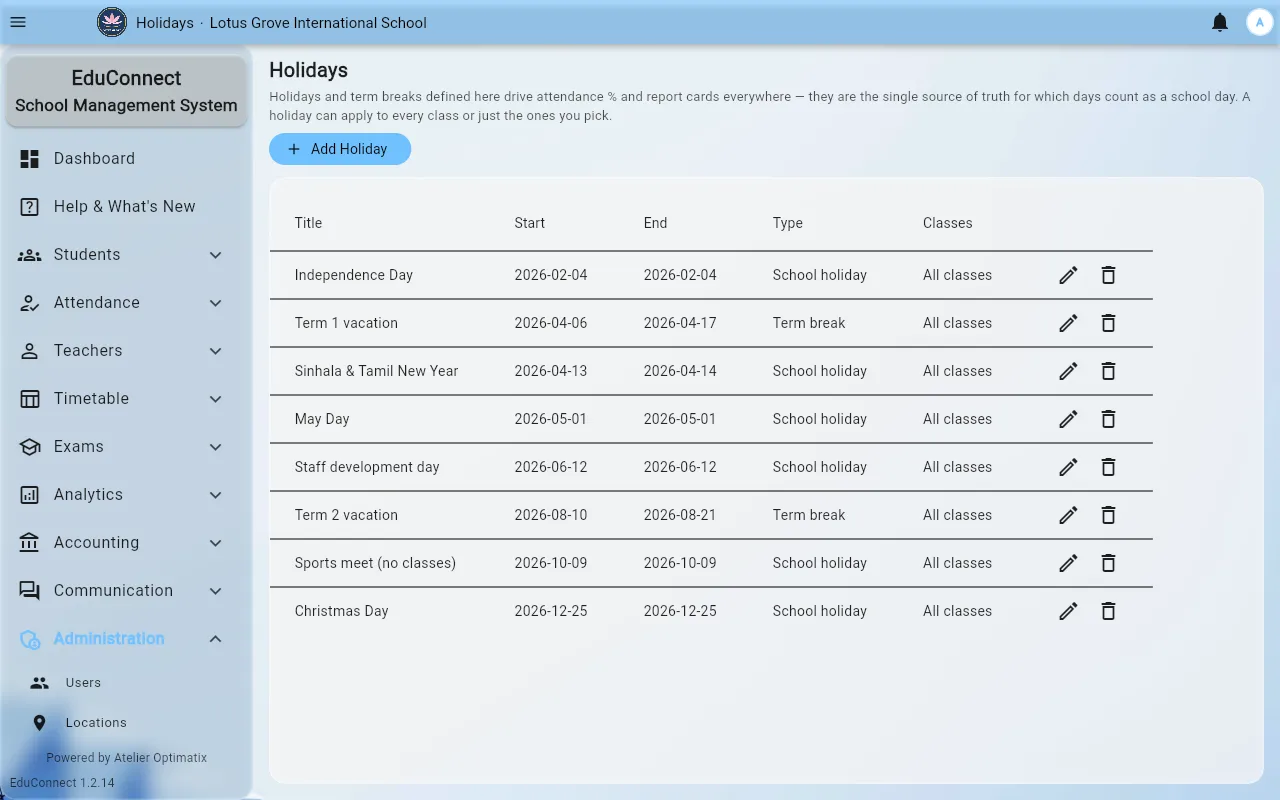Expand the Exams sidebar section

tap(126, 447)
